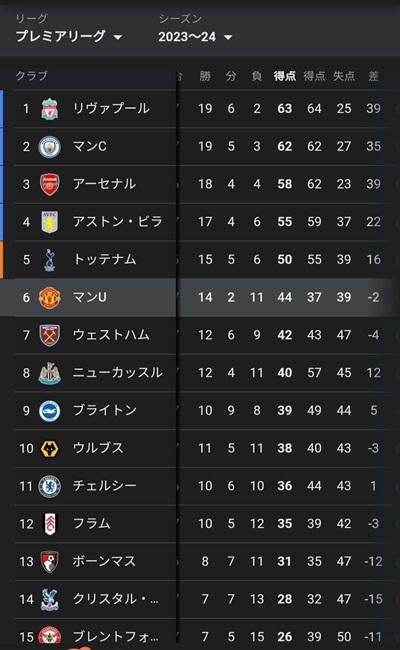This screenshot has width=400, height=650.
Task: Click the Liverpool club crest
Action: [50, 109]
